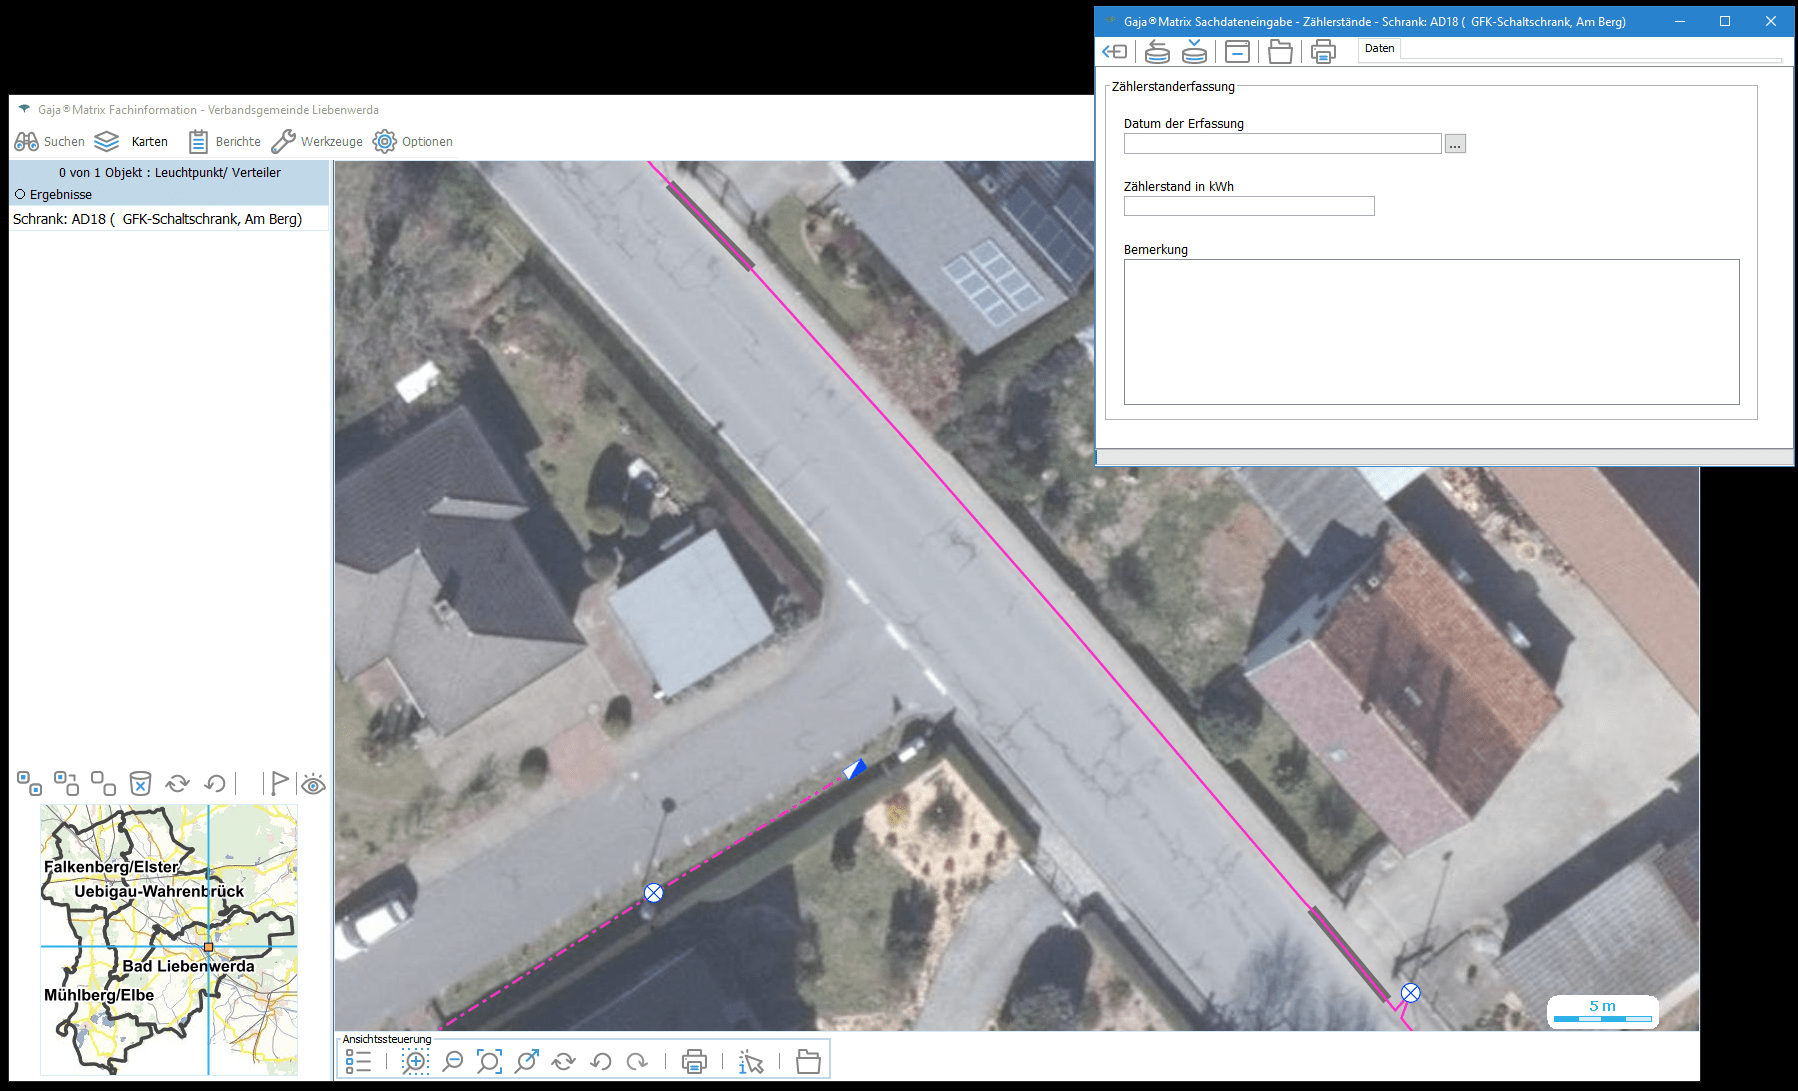Select the Ergebnisse radio button
The image size is (1798, 1091).
(x=20, y=194)
